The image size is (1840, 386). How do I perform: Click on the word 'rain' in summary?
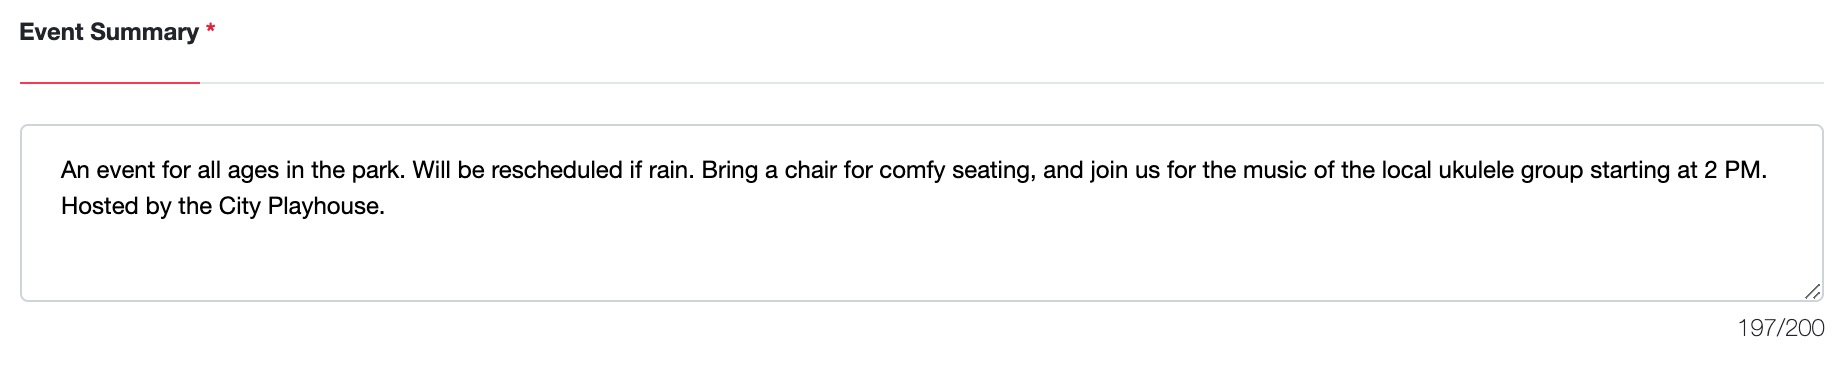[667, 171]
